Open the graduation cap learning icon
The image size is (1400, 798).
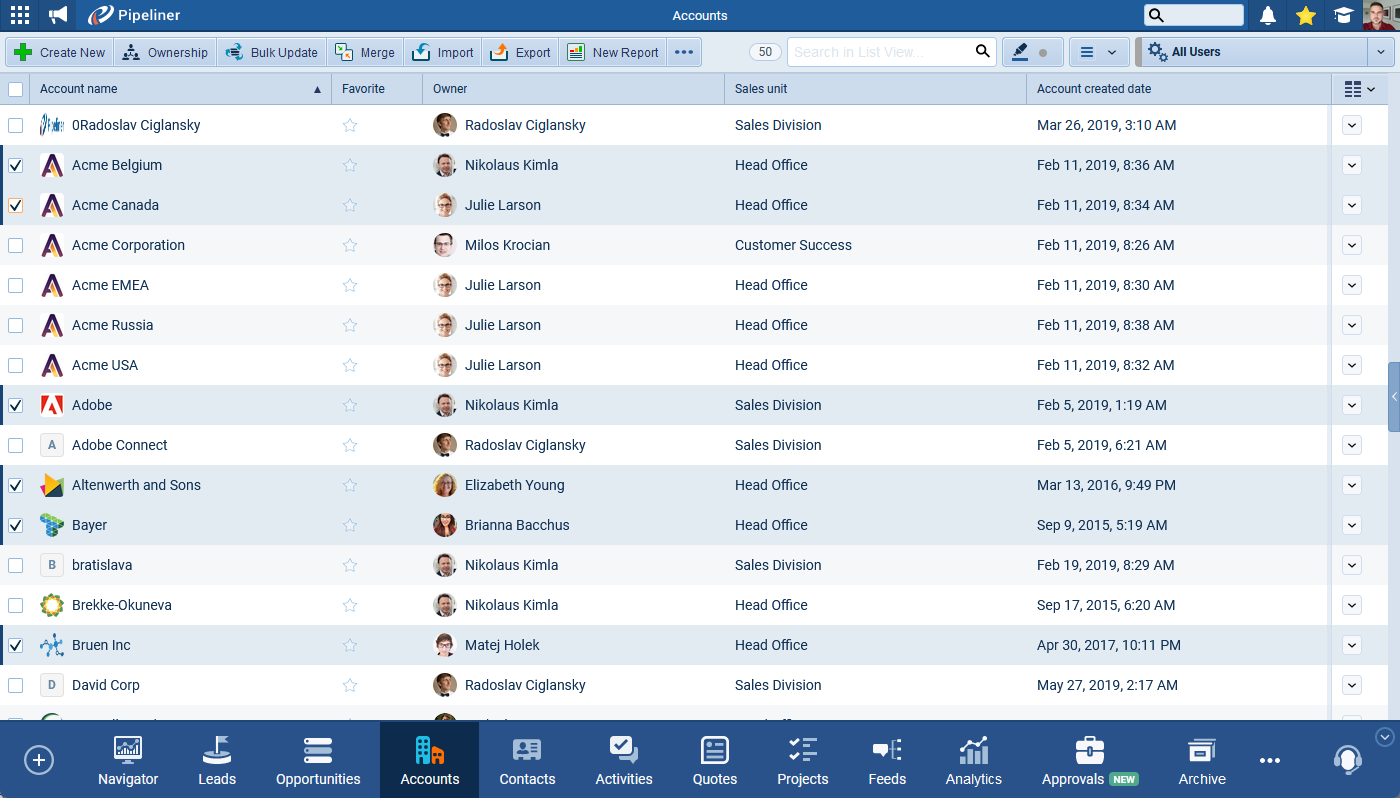point(1343,15)
